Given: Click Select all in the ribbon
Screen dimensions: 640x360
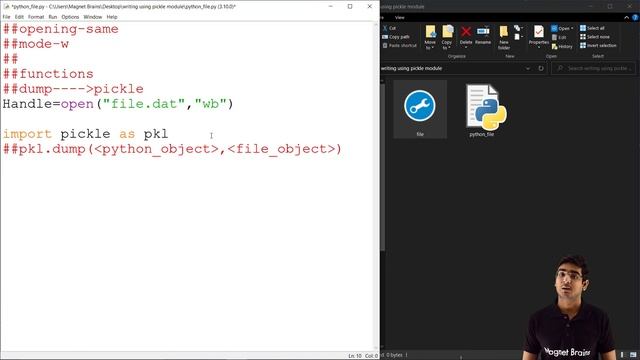Looking at the screenshot, I should tap(592, 28).
